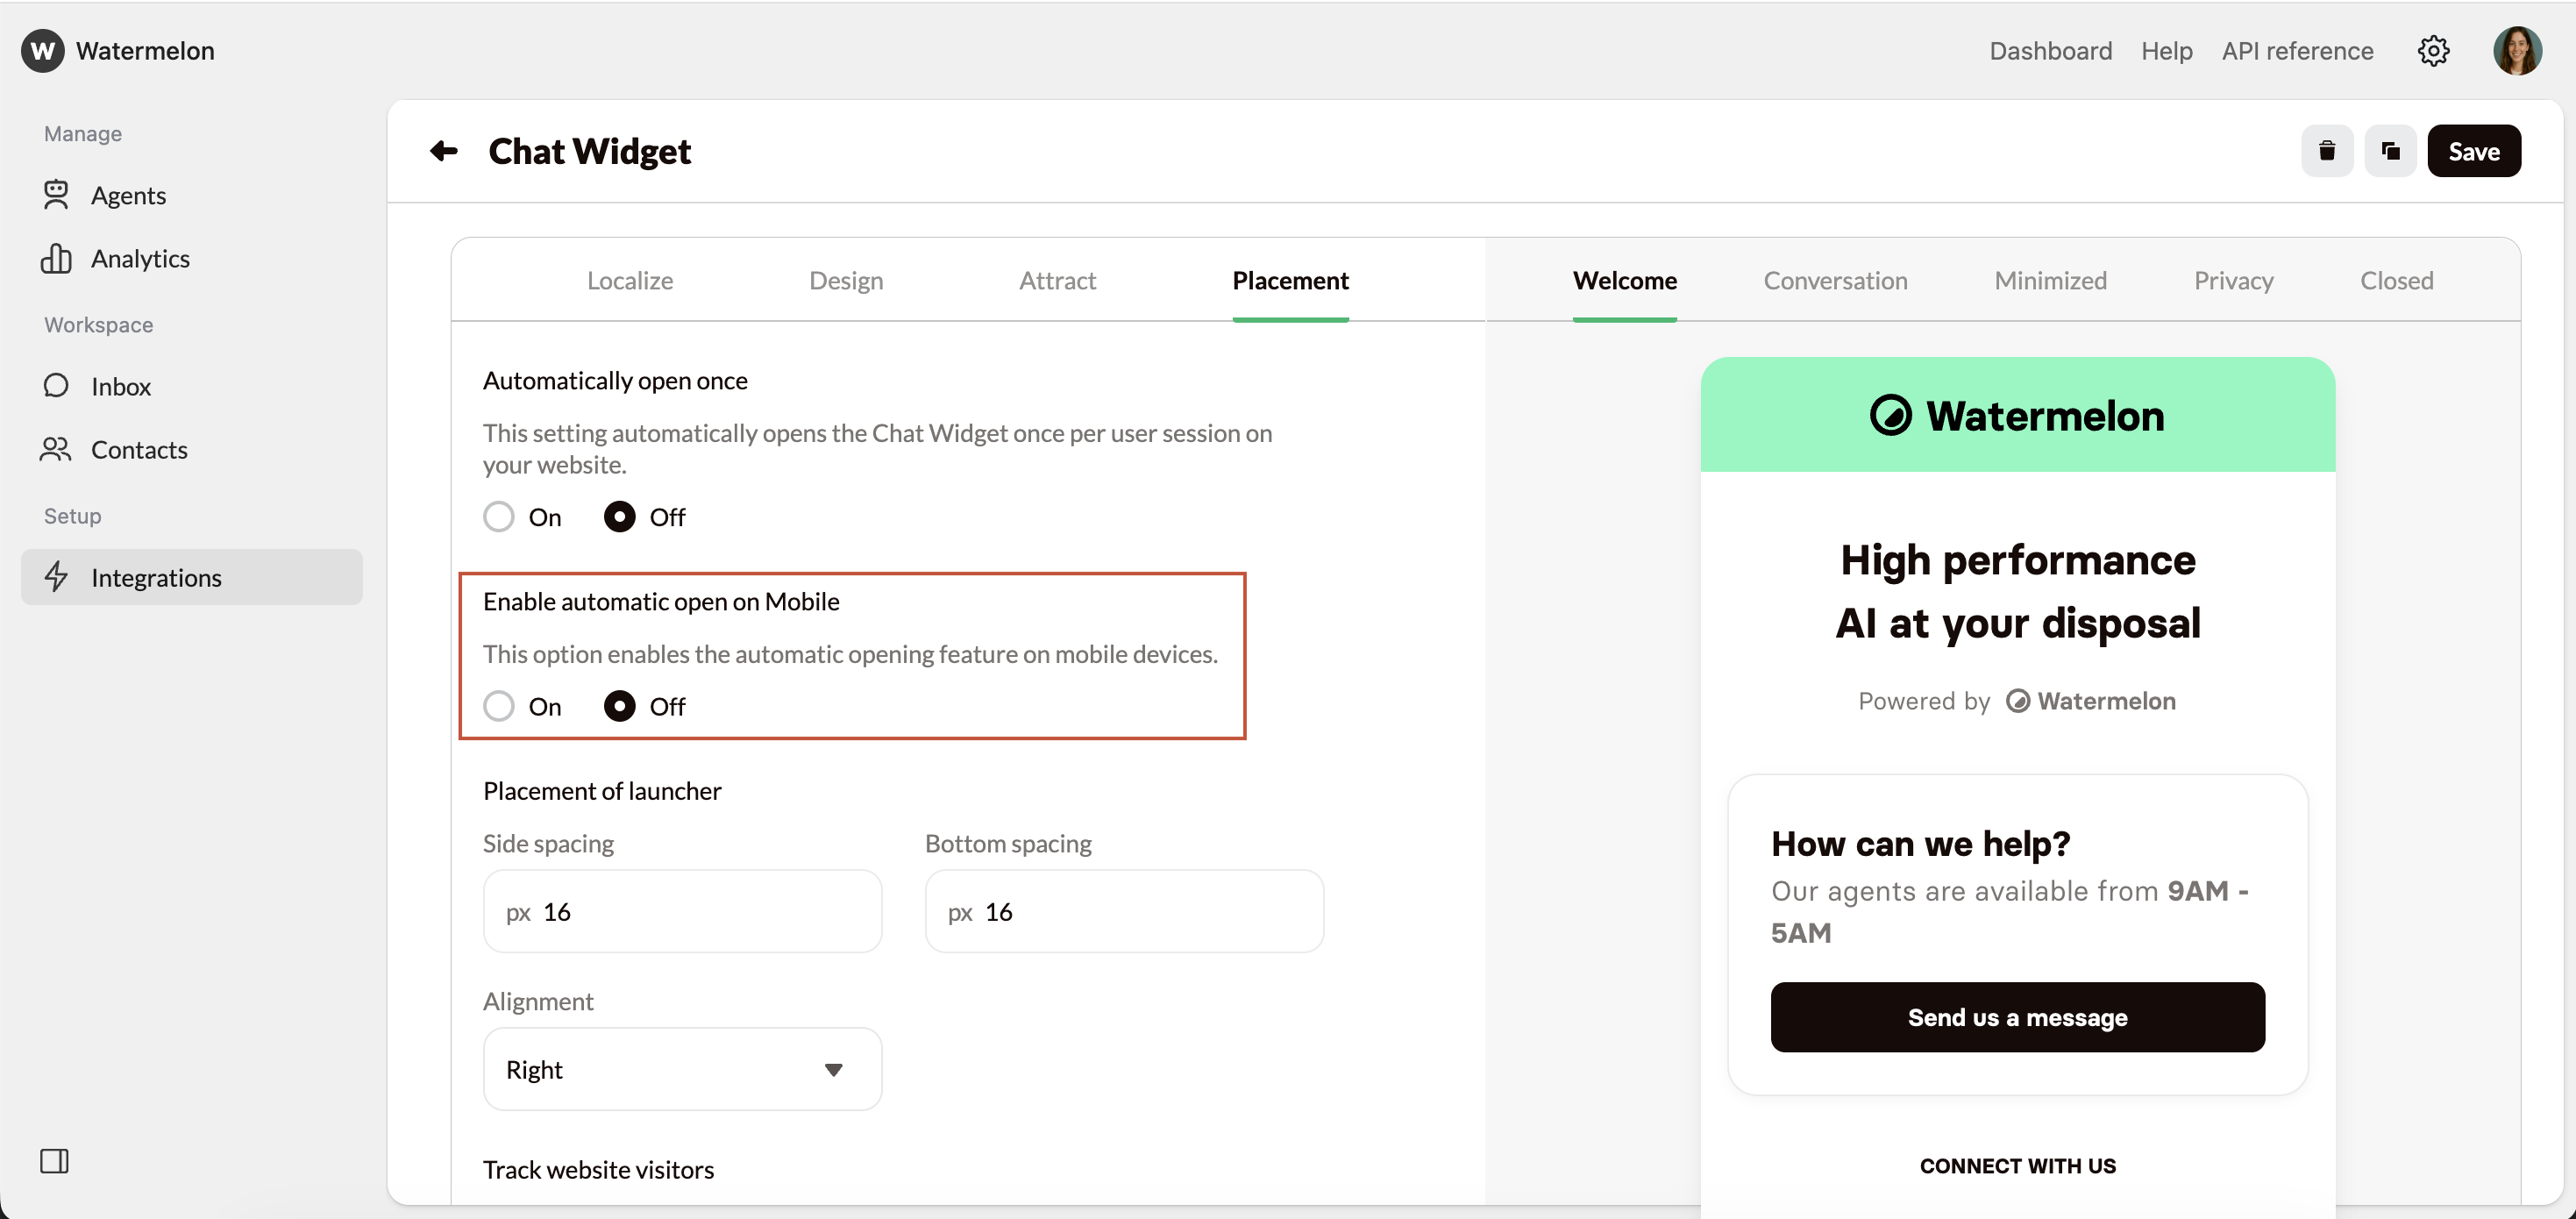Click the Inbox chat bubble icon
The image size is (2576, 1219).
pos(56,386)
